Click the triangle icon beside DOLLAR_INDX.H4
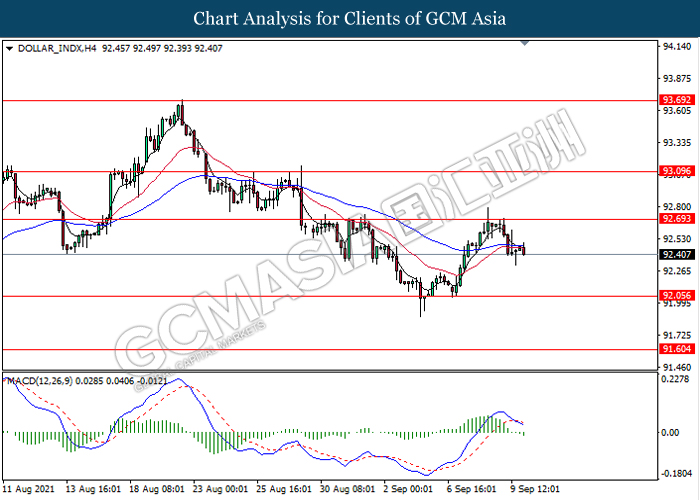The image size is (700, 500). tap(9, 47)
